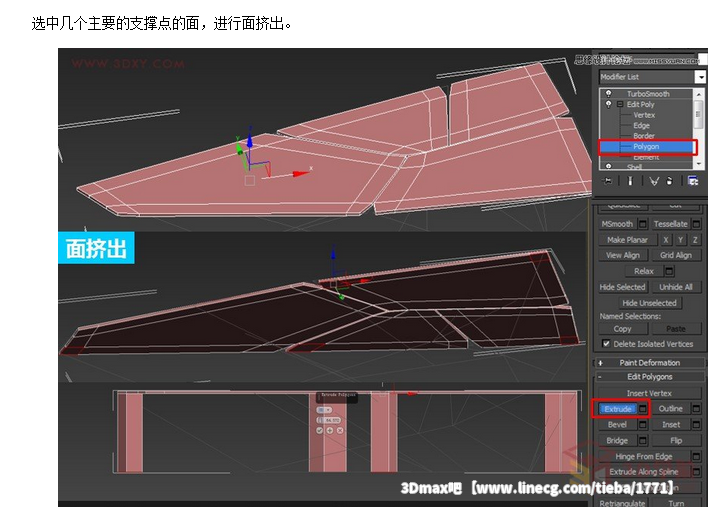Click the Extrude Along Spline button

644,472
